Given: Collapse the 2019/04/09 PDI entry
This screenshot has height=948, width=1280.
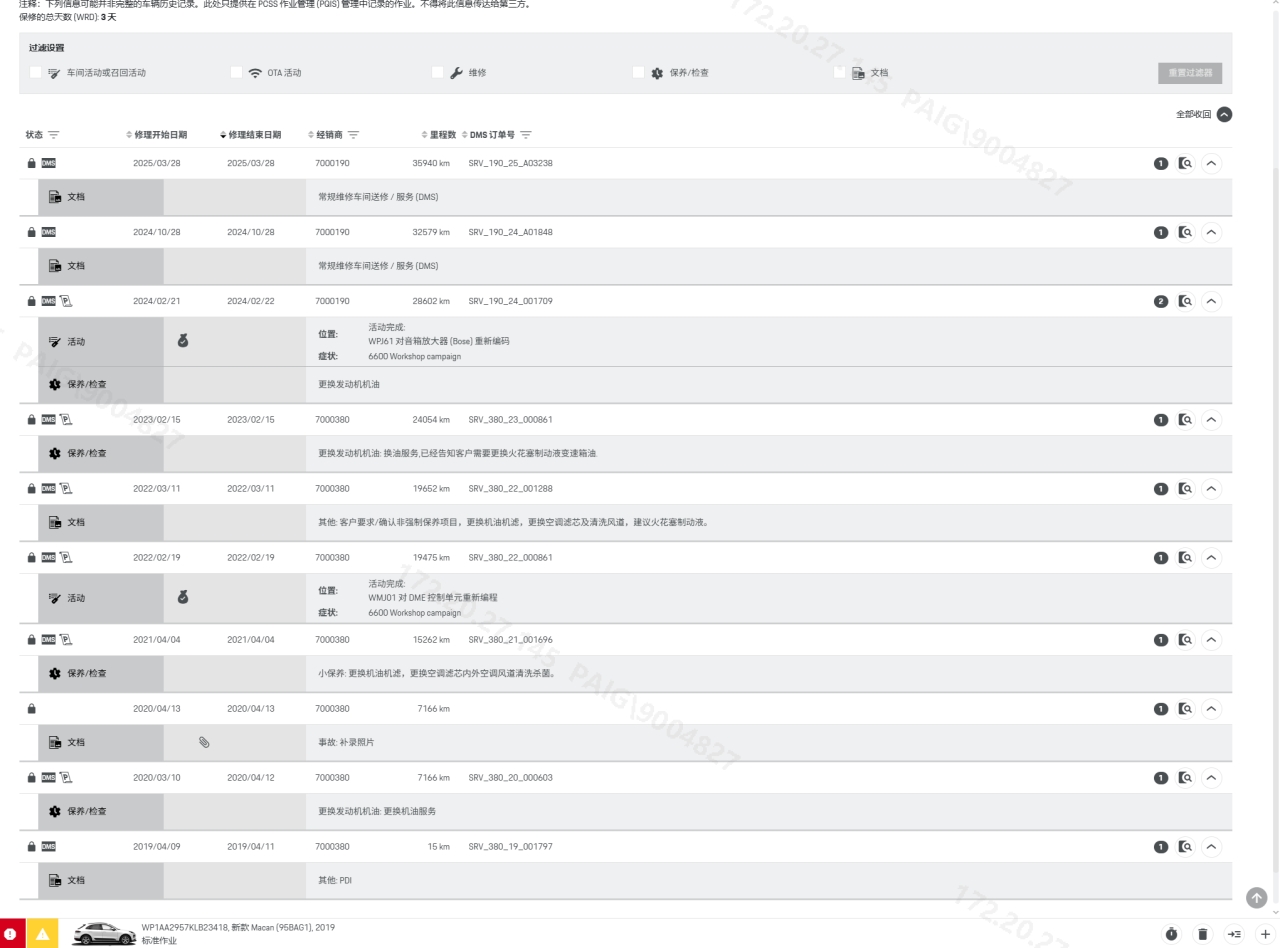Looking at the screenshot, I should pos(1212,847).
